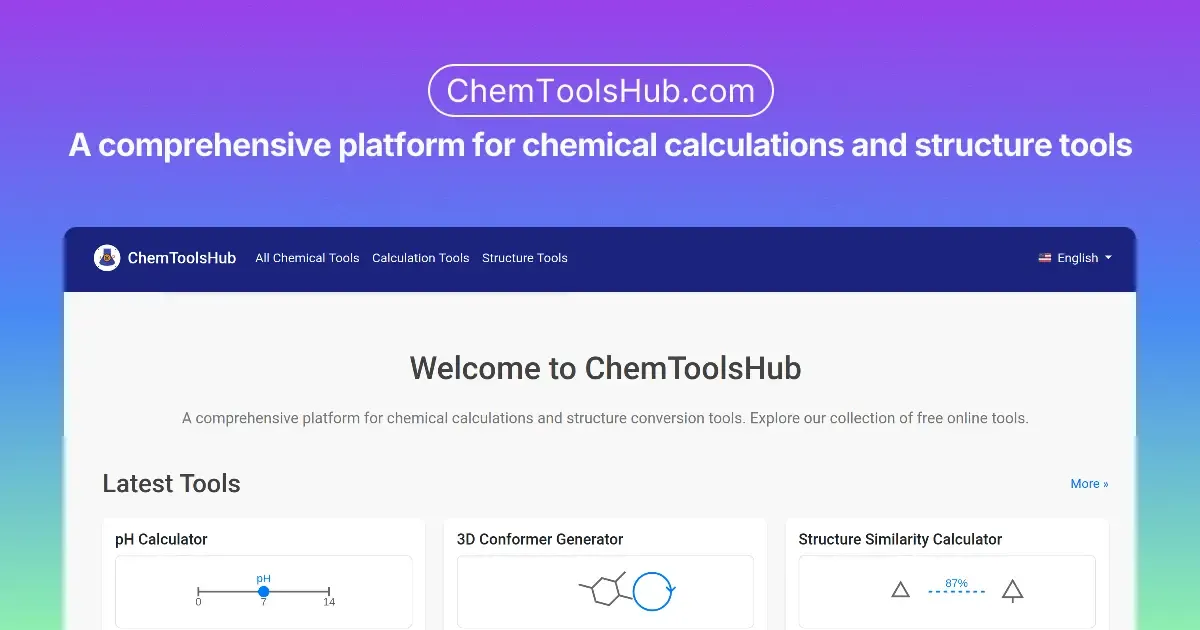Click the ChemToolsHub.com banner pill

(x=600, y=90)
